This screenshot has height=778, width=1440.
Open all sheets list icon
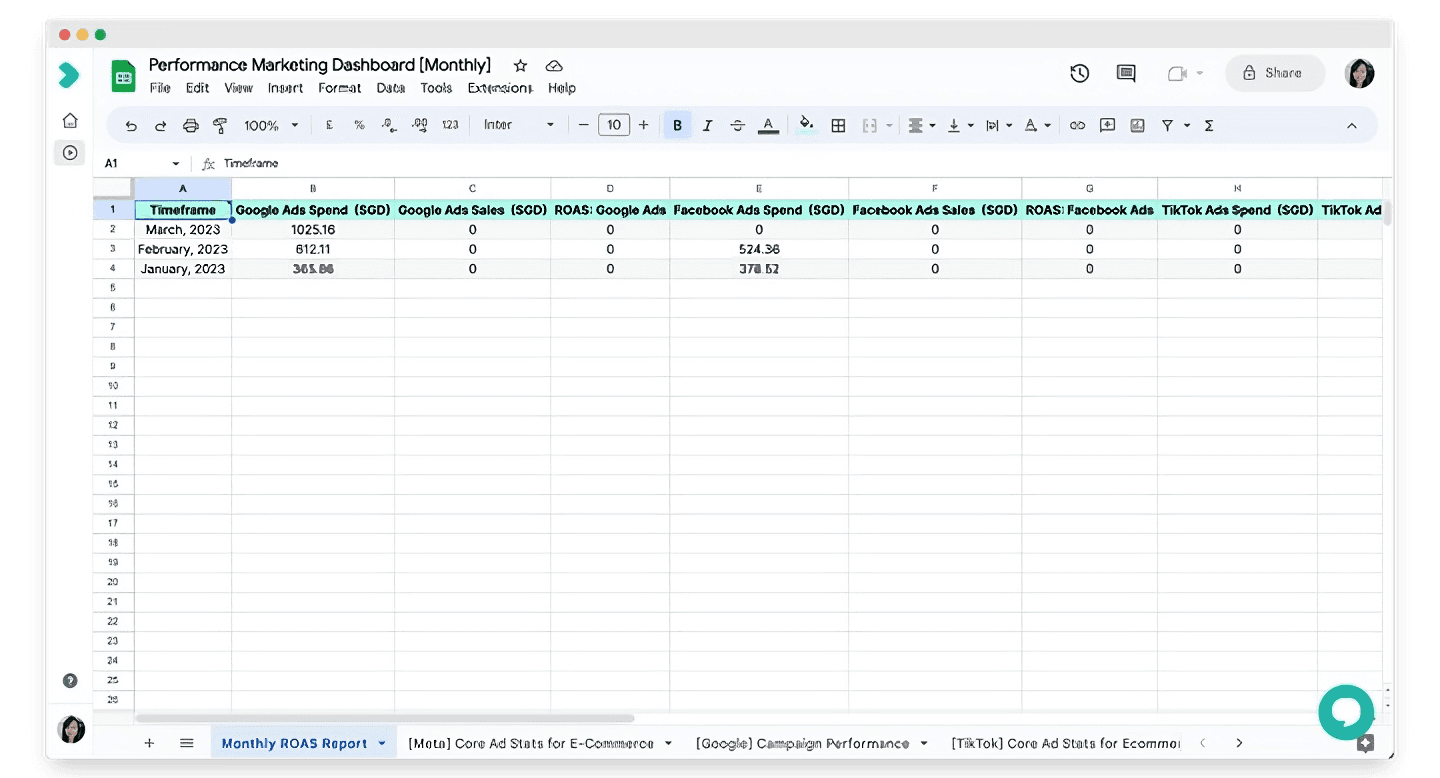[186, 743]
